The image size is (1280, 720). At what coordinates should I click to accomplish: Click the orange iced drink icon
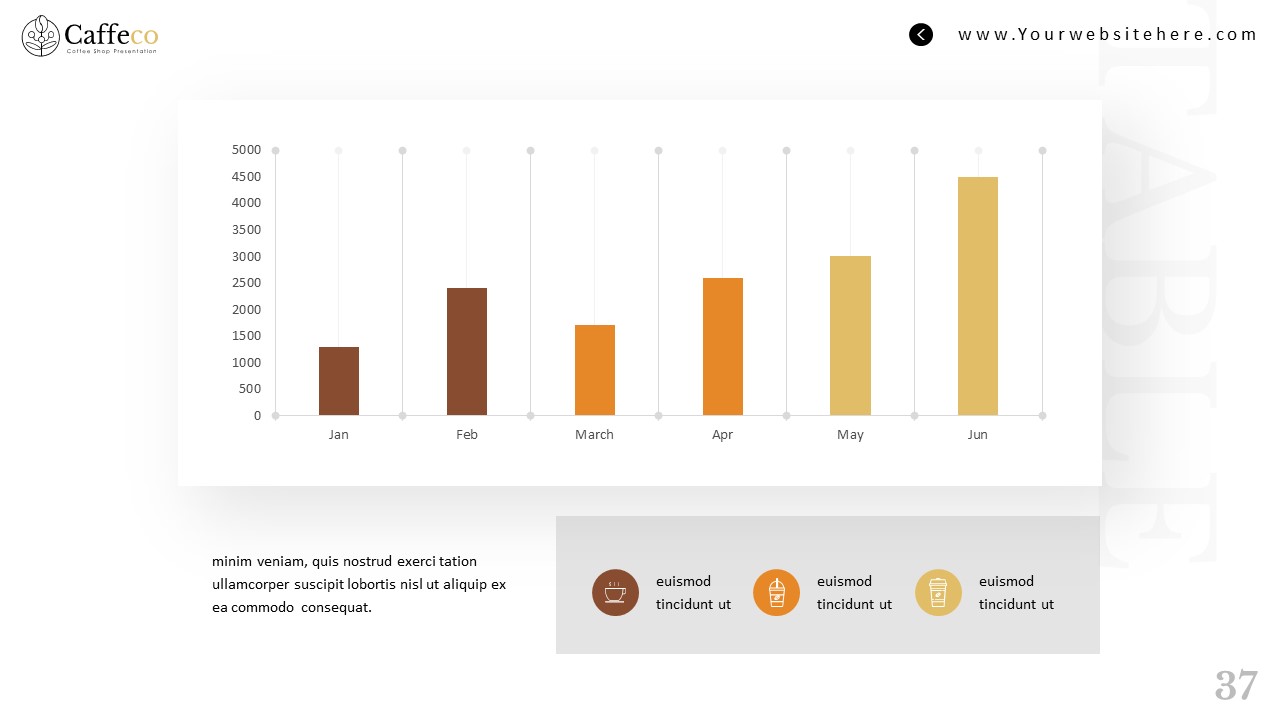pos(776,592)
